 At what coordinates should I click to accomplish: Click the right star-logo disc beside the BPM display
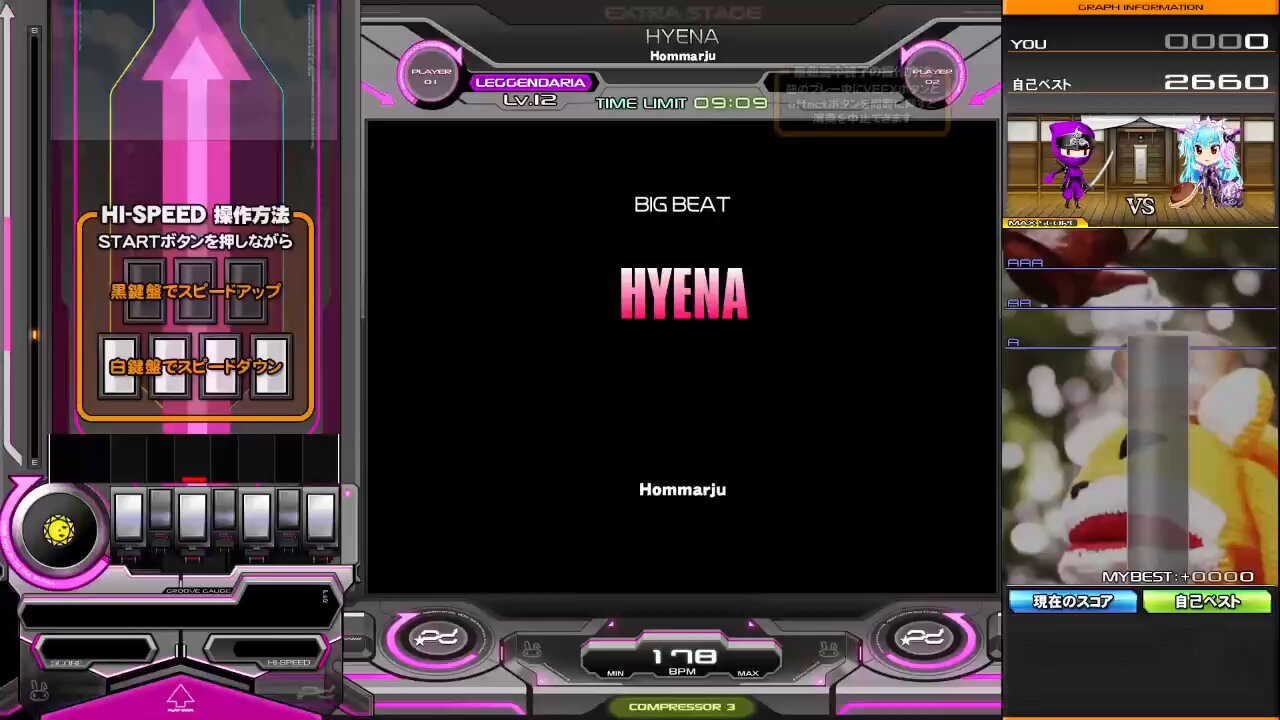click(923, 638)
